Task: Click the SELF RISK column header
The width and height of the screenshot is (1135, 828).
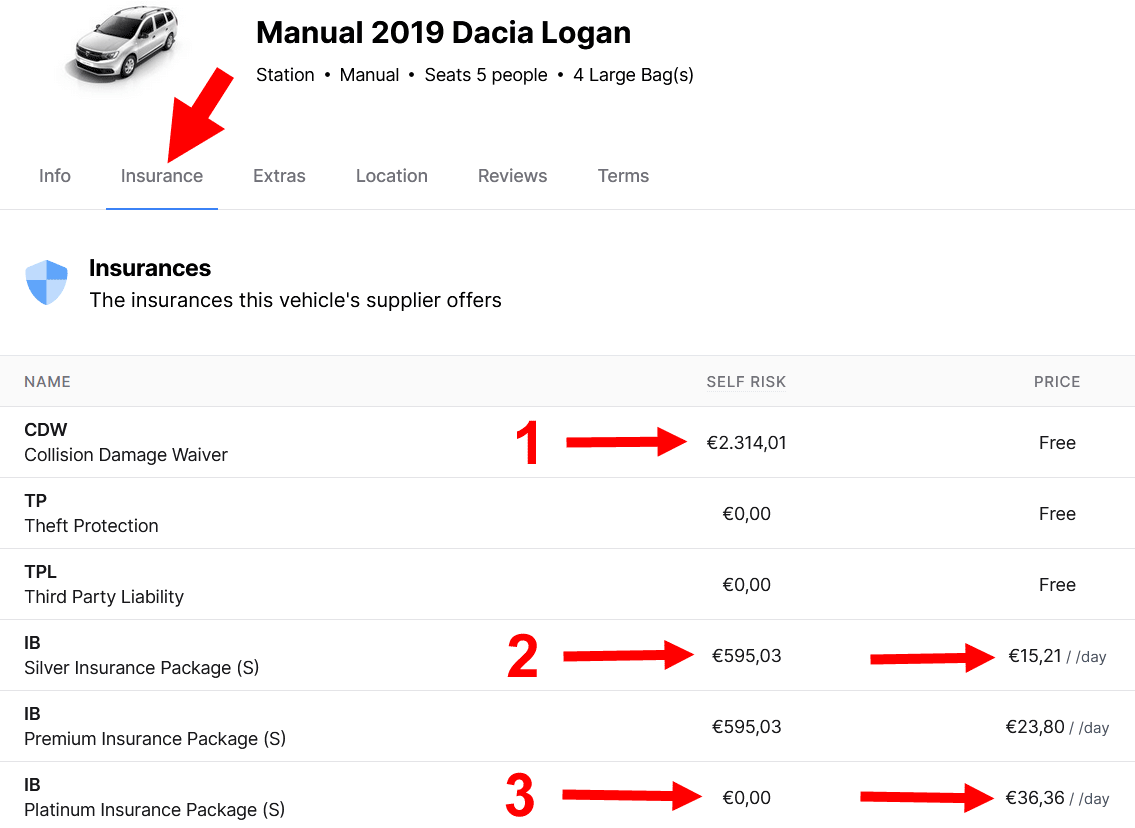Action: (746, 381)
